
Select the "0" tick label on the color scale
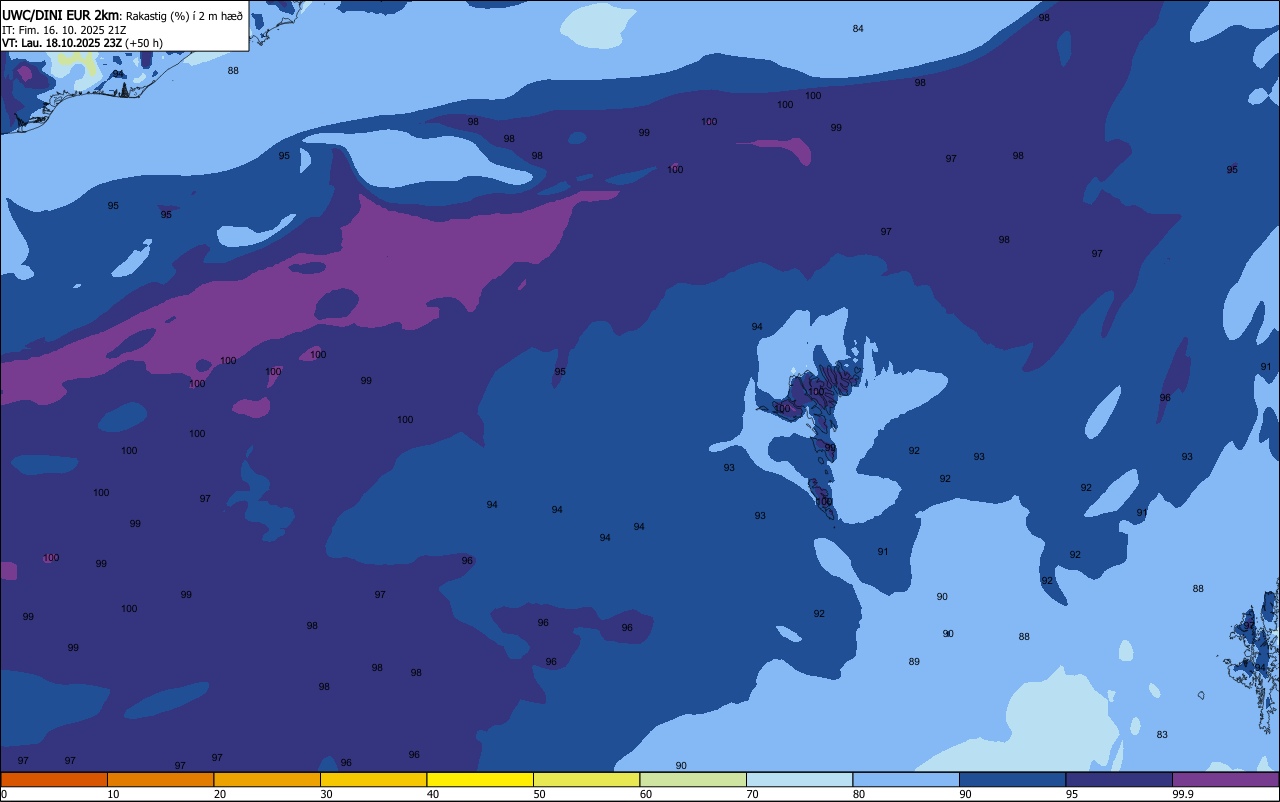click(4, 794)
